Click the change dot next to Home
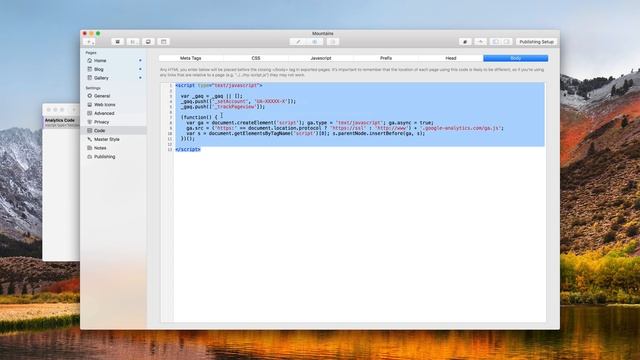Image resolution: width=640 pixels, height=360 pixels. (x=140, y=60)
